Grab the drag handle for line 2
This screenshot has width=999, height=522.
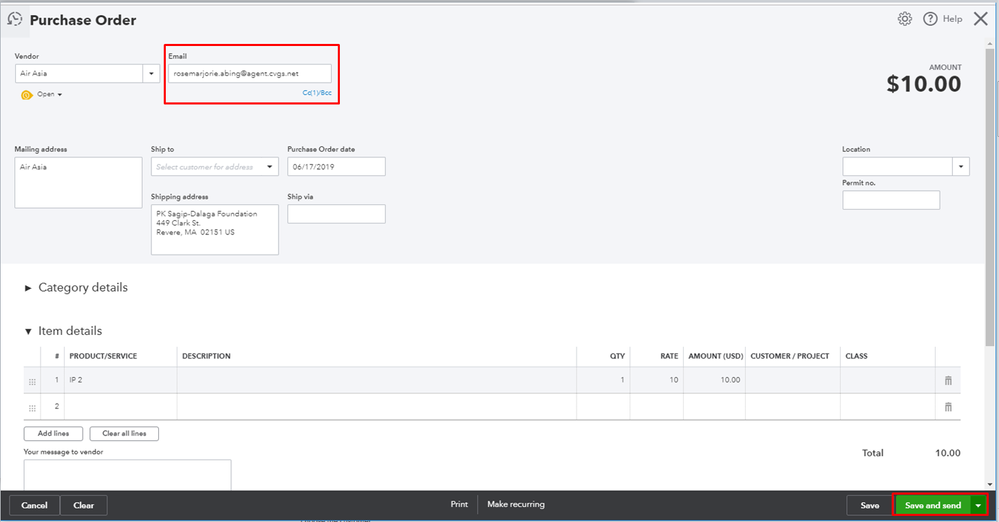pos(32,408)
